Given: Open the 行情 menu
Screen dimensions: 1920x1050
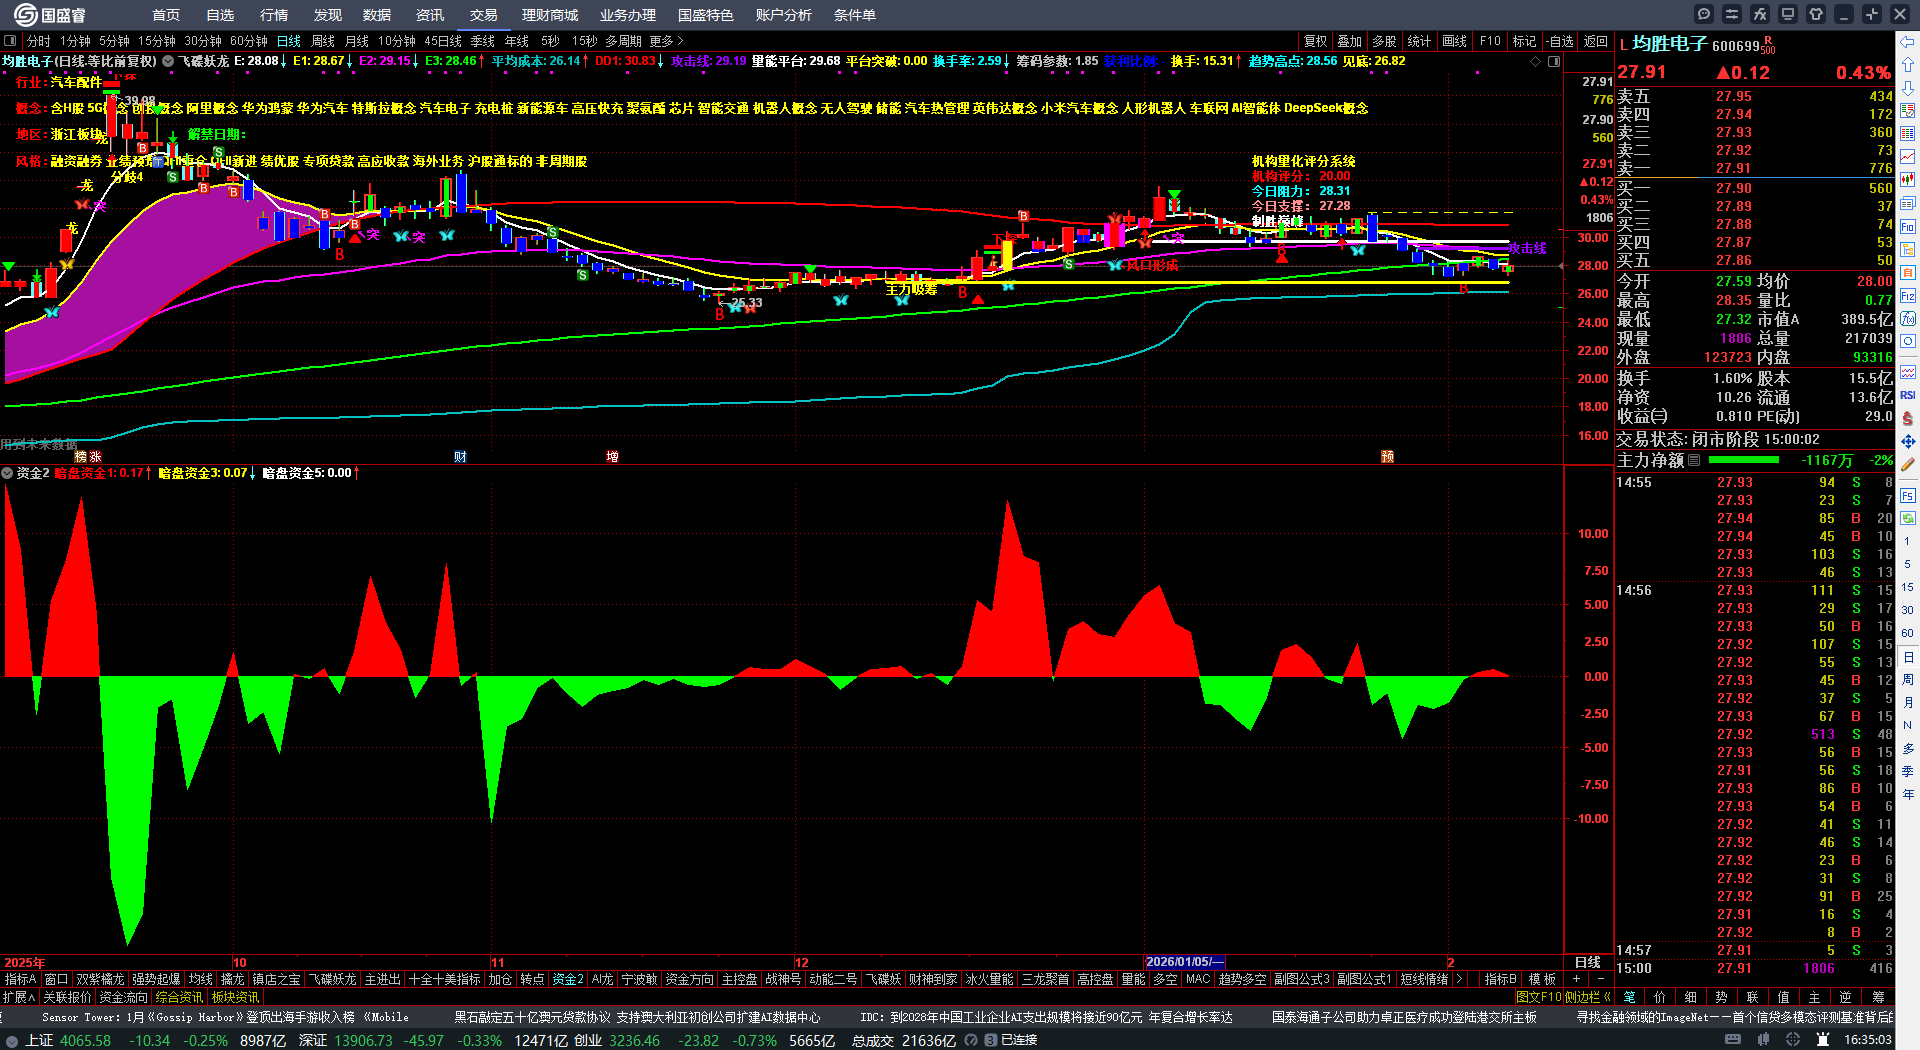Looking at the screenshot, I should (274, 15).
